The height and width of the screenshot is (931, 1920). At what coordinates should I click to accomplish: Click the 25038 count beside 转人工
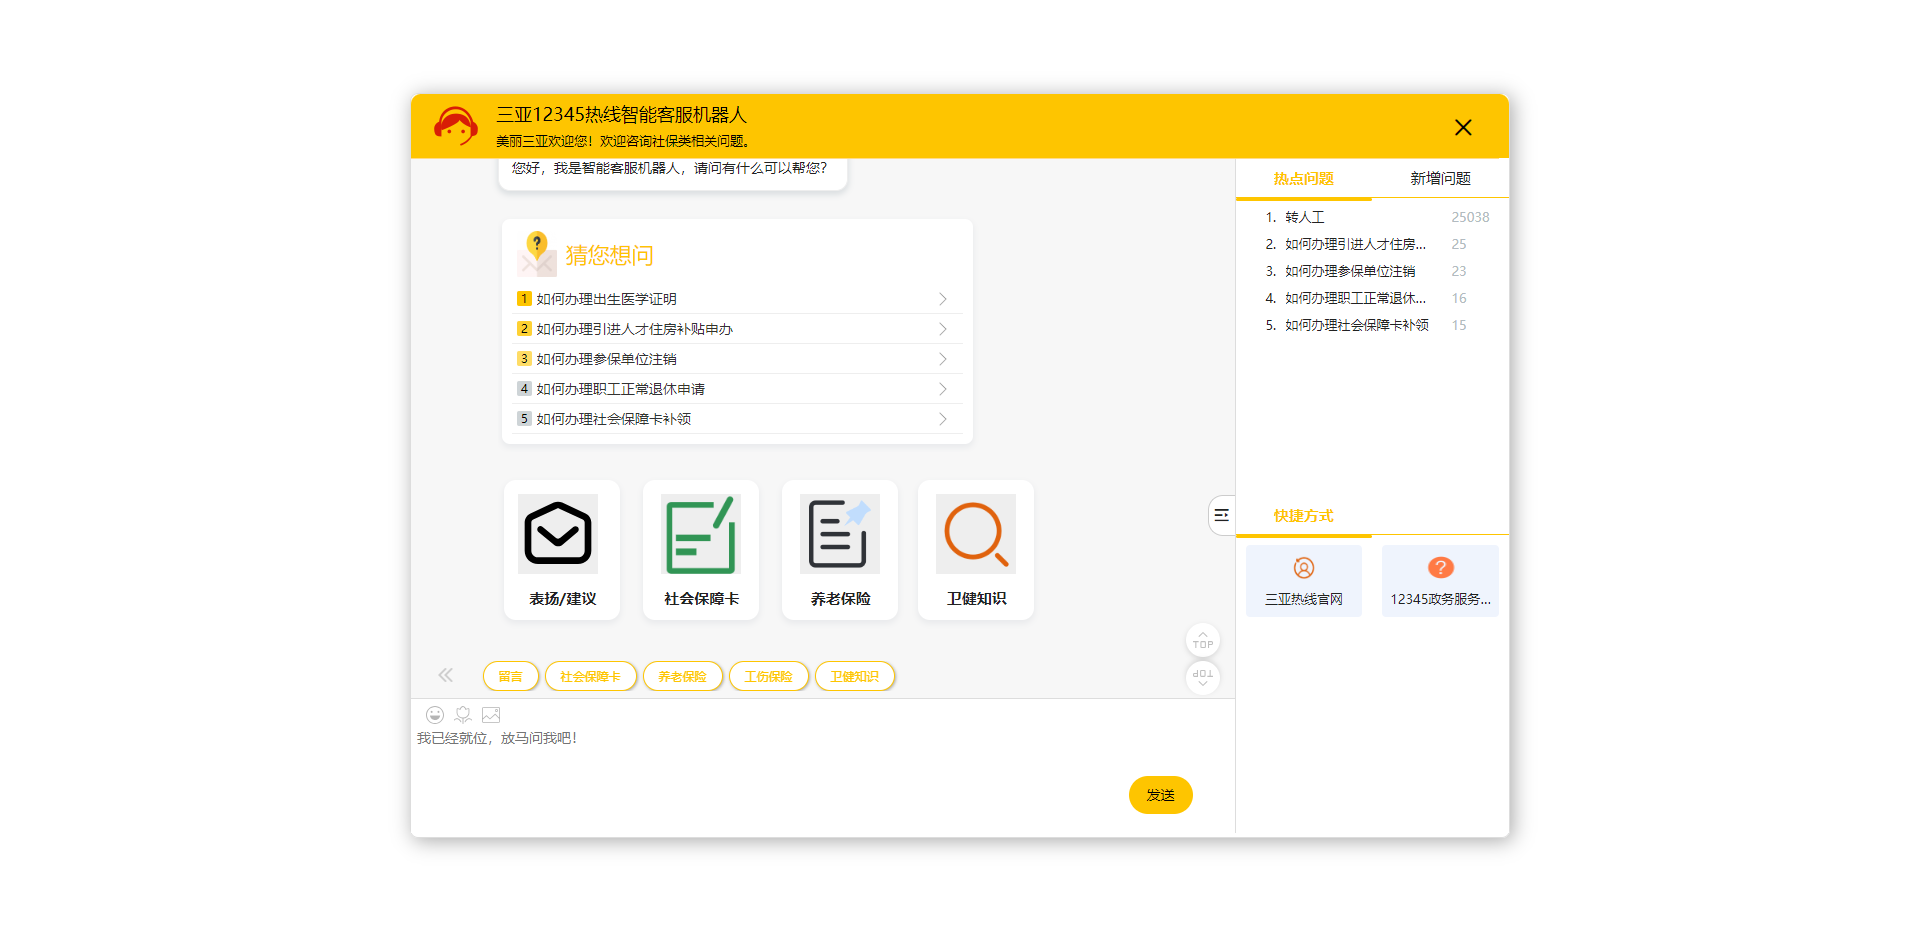pyautogui.click(x=1470, y=217)
